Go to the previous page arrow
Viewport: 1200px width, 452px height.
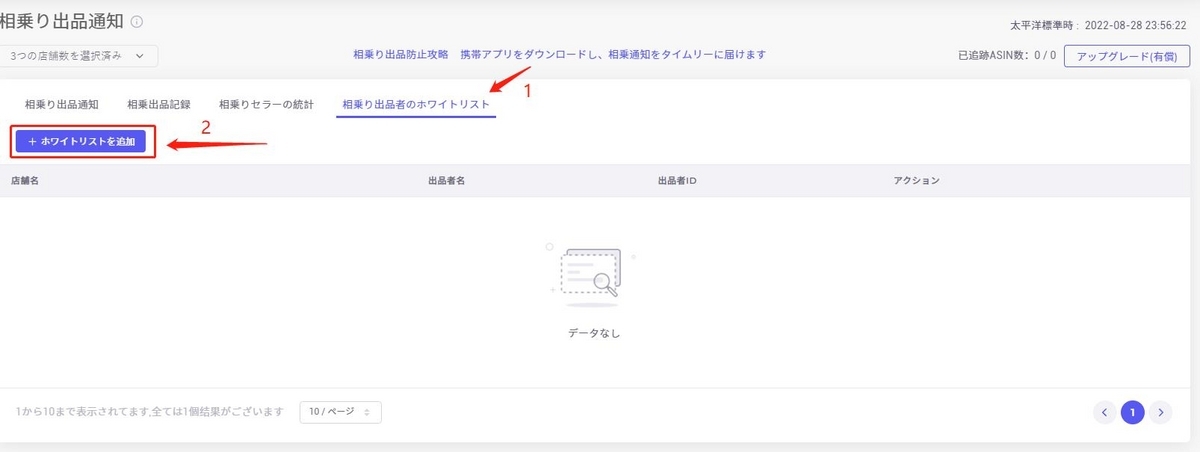coord(1105,412)
